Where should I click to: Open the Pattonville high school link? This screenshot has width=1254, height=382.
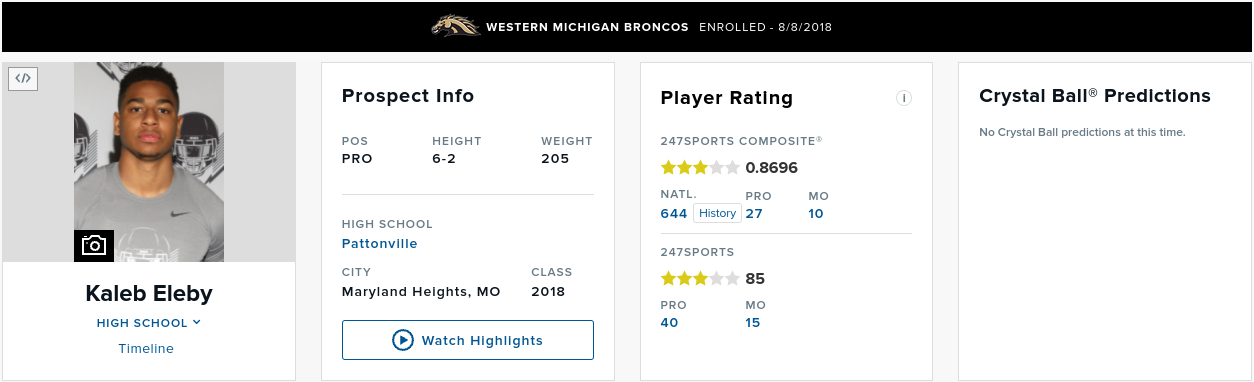pyautogui.click(x=380, y=243)
